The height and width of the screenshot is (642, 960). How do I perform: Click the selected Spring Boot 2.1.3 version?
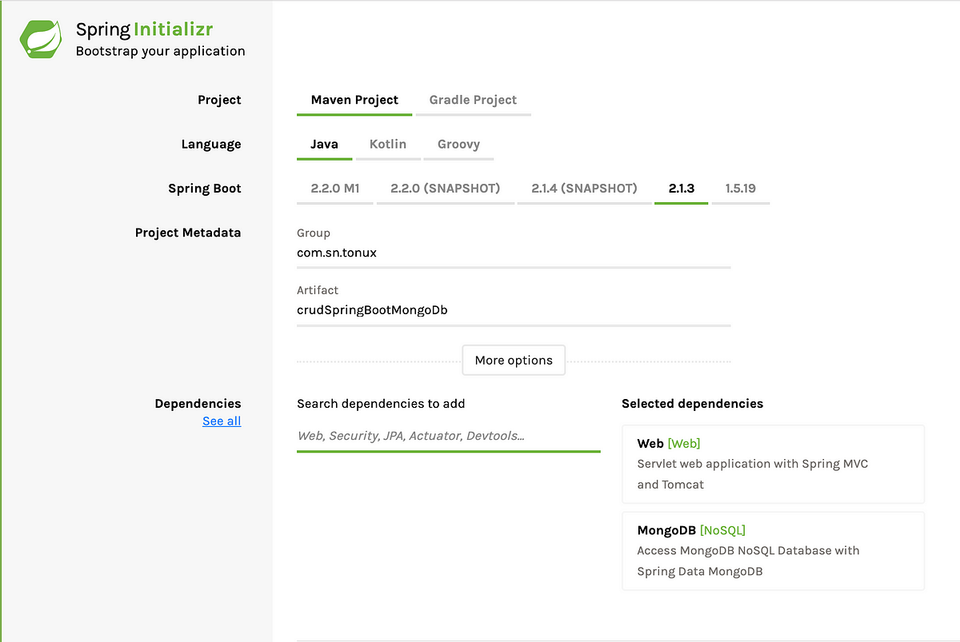[681, 188]
